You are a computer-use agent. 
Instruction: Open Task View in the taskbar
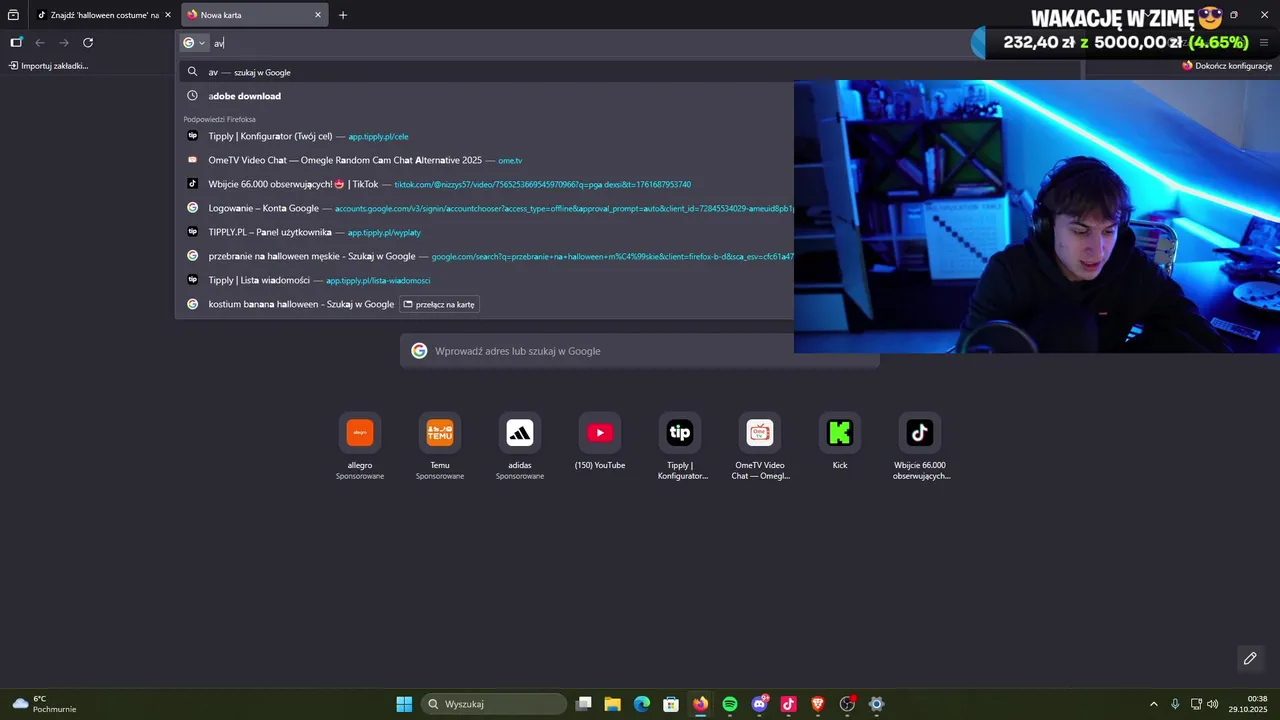pyautogui.click(x=584, y=704)
